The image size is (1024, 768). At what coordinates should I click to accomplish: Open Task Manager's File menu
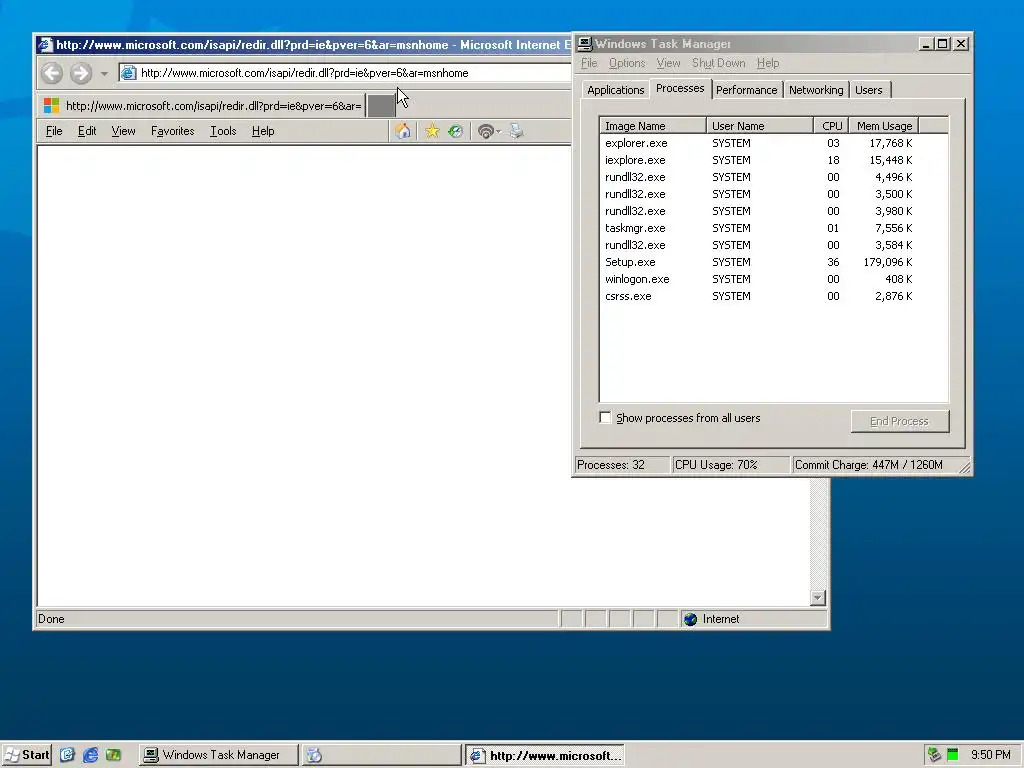(589, 63)
